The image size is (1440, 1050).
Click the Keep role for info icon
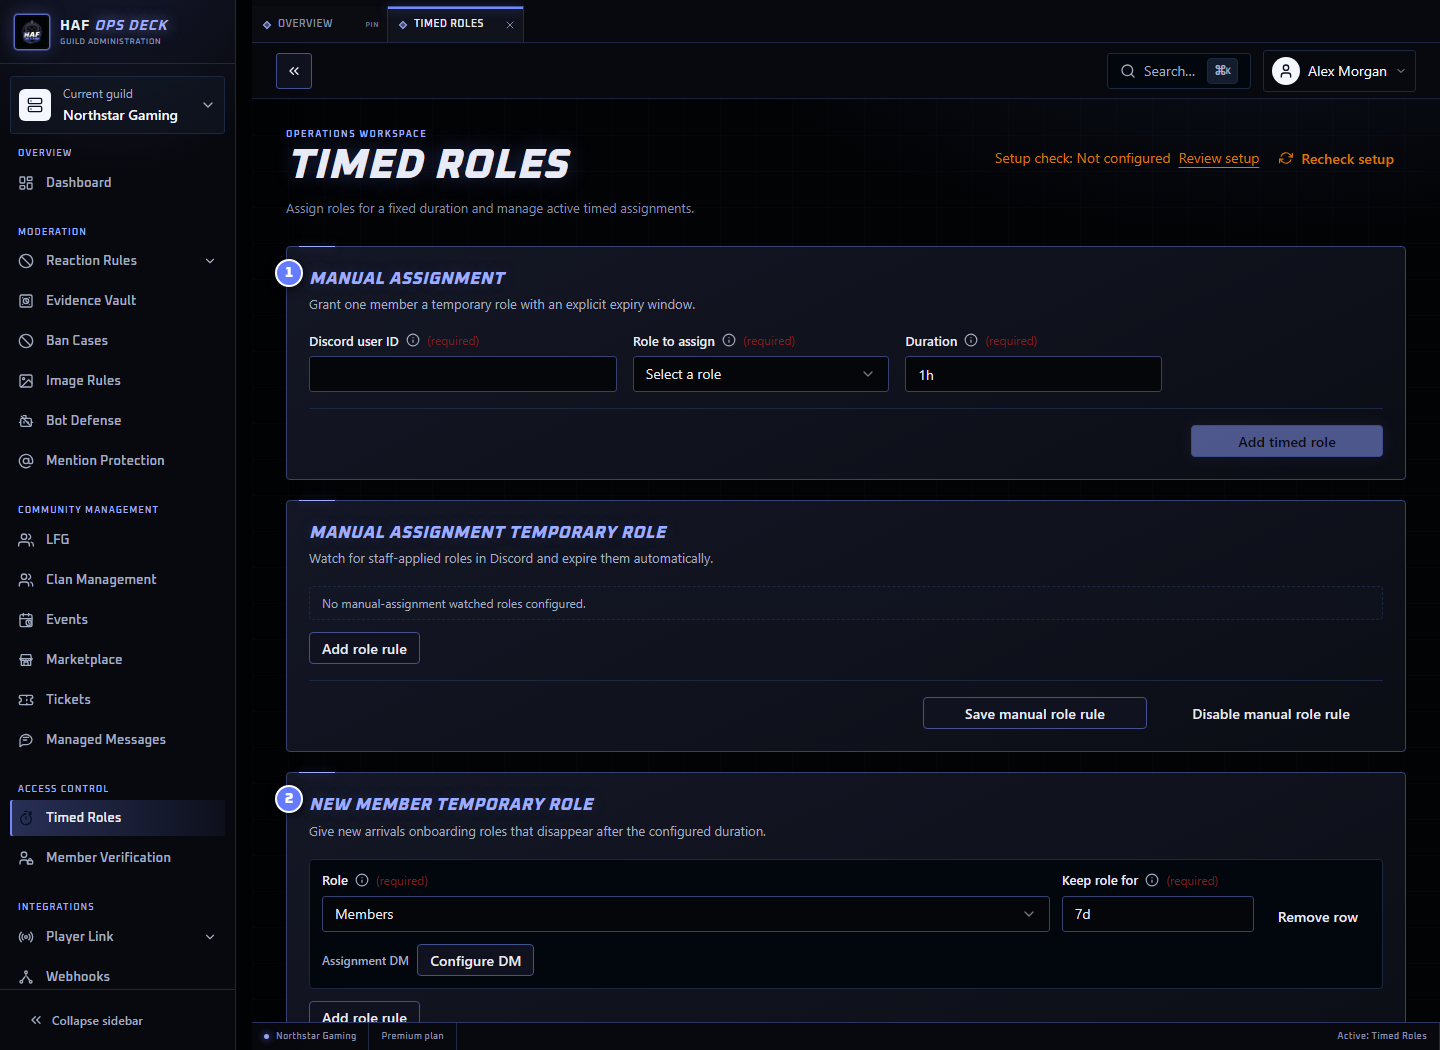1152,880
